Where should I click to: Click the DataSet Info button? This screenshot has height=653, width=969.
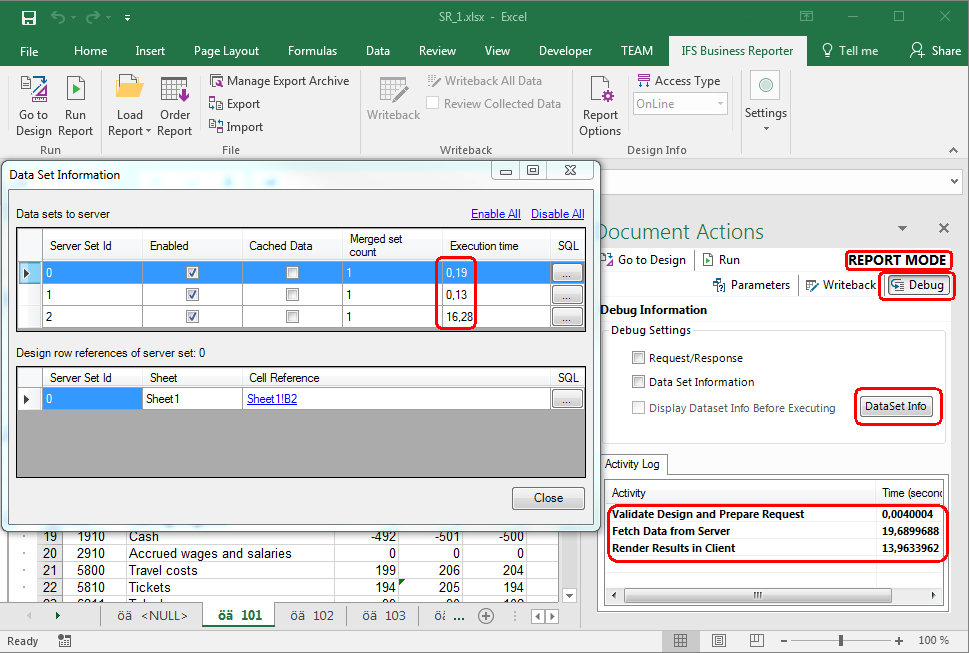[x=895, y=406]
